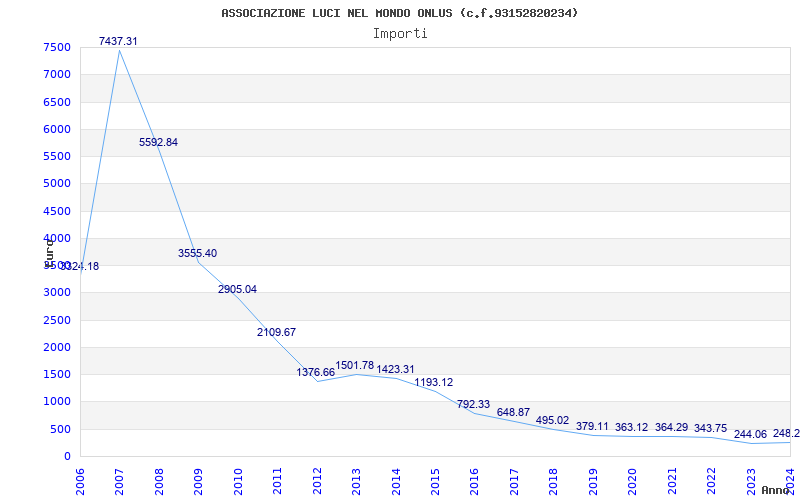The width and height of the screenshot is (800, 500).
Task: Click the 7437.31 data label for 2007
Action: point(118,41)
